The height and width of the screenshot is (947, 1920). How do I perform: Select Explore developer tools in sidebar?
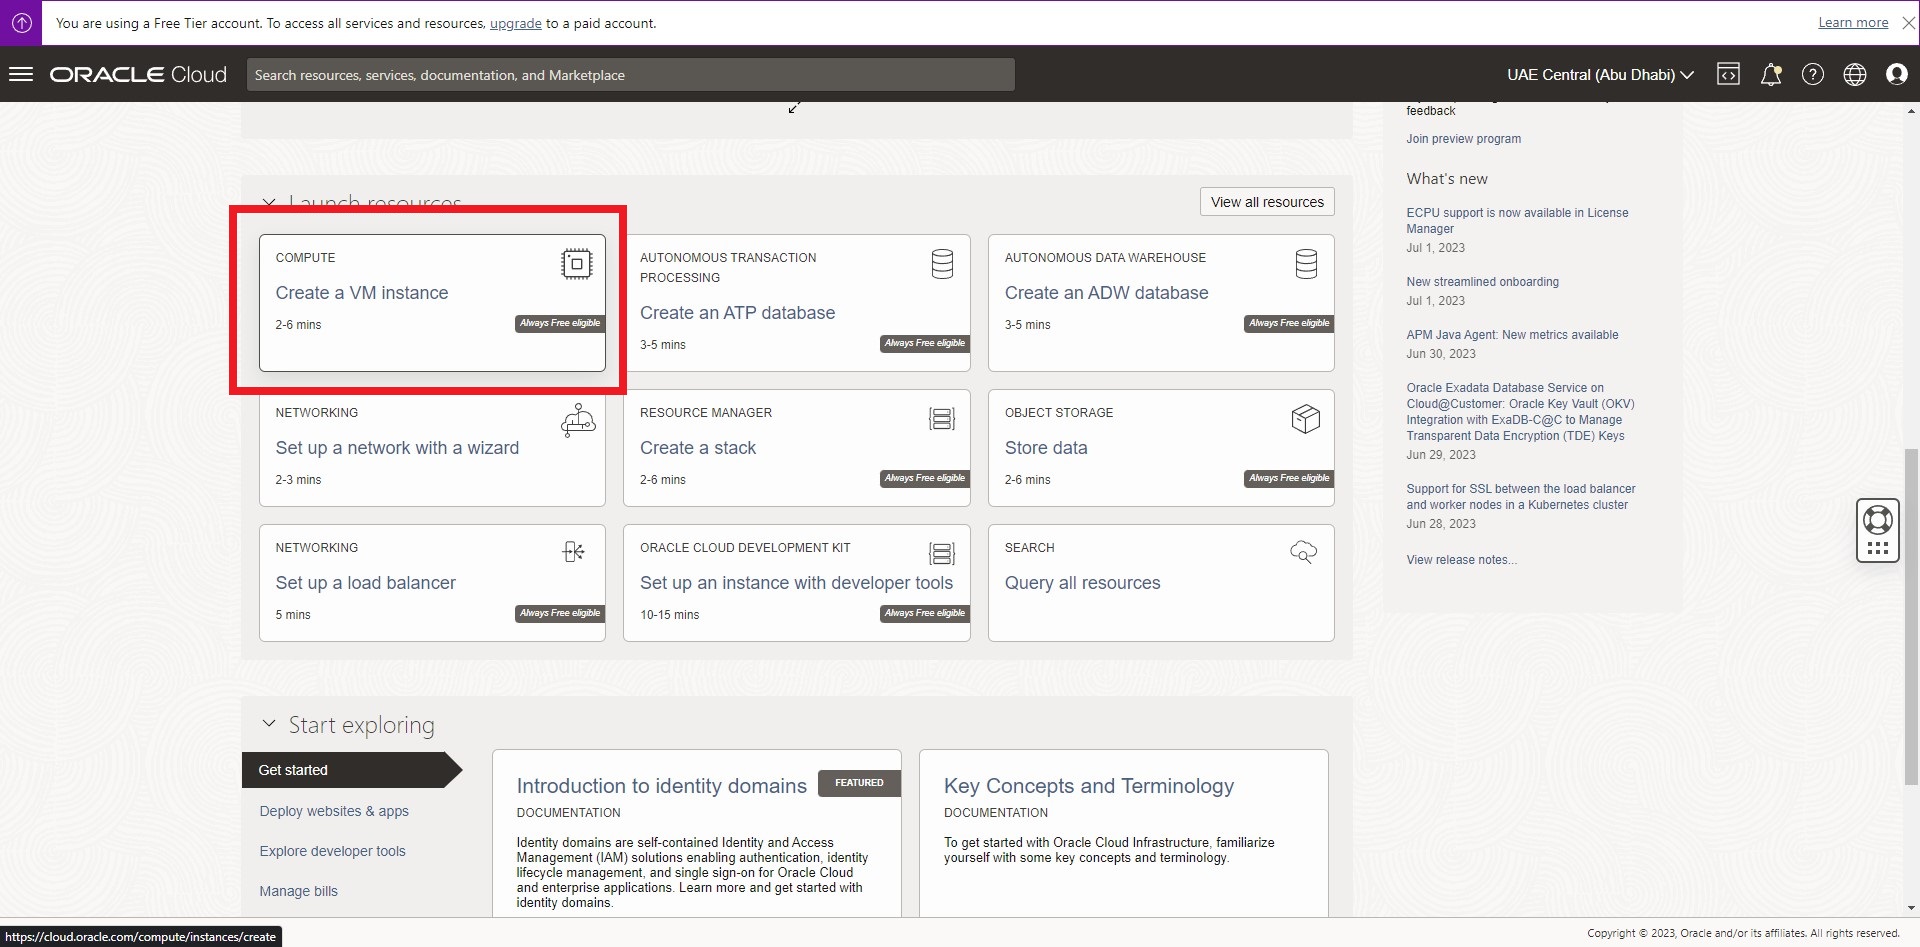pyautogui.click(x=332, y=850)
